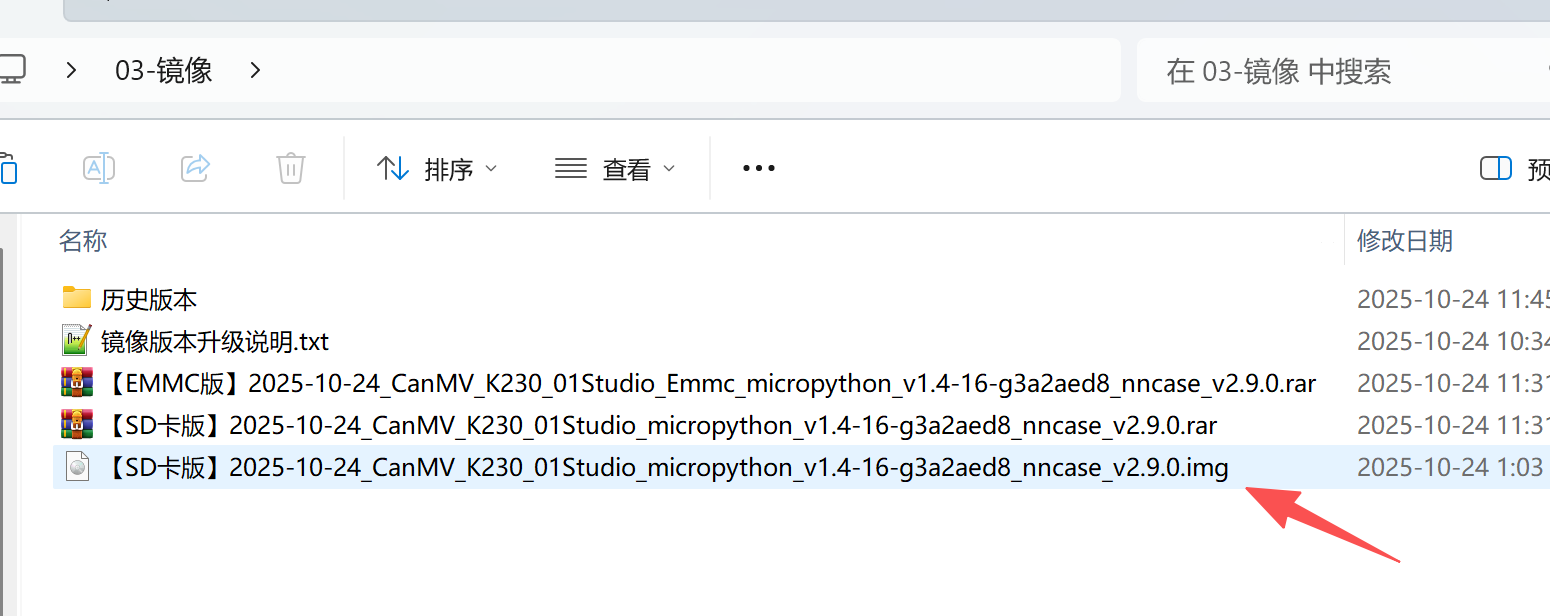This screenshot has width=1550, height=616.
Task: Click the WinRAR icon of the EMMC版 archive
Action: click(x=77, y=383)
